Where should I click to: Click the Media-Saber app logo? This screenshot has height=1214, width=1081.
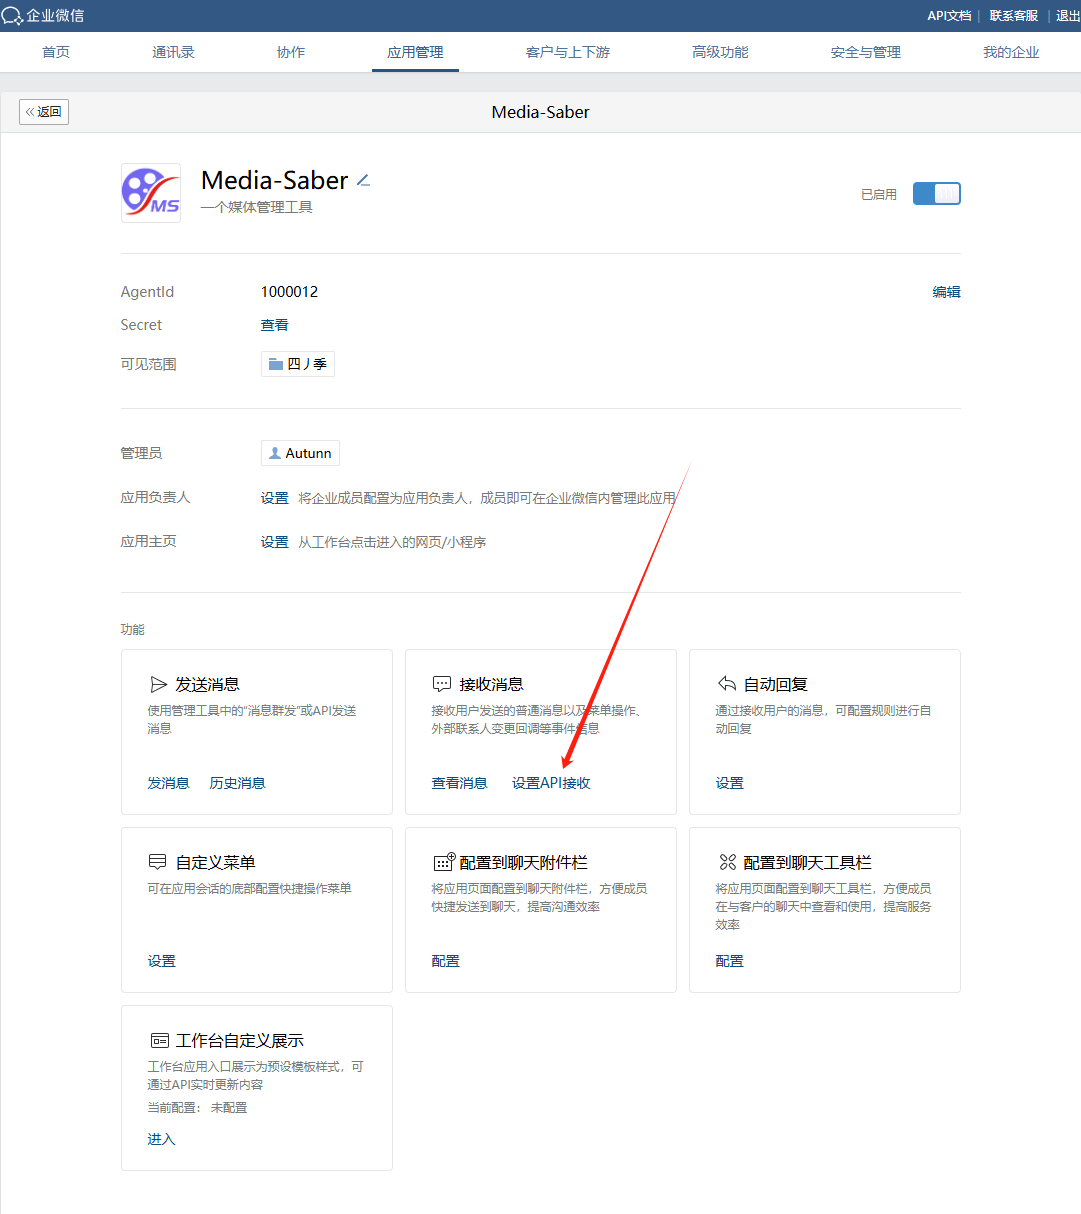click(x=151, y=193)
